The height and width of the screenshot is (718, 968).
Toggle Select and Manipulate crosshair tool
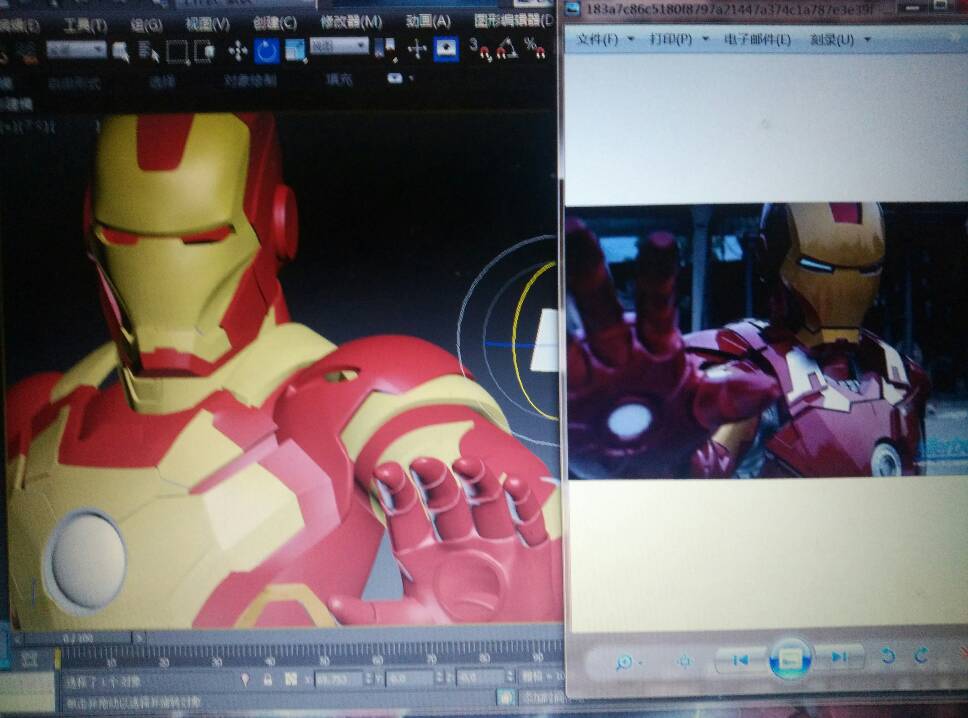[x=417, y=49]
